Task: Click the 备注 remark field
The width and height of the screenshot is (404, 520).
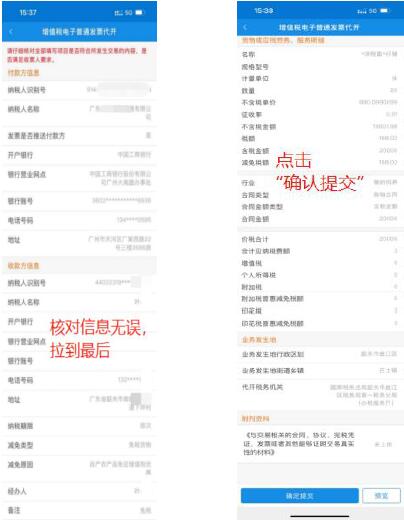Action: pos(79,510)
